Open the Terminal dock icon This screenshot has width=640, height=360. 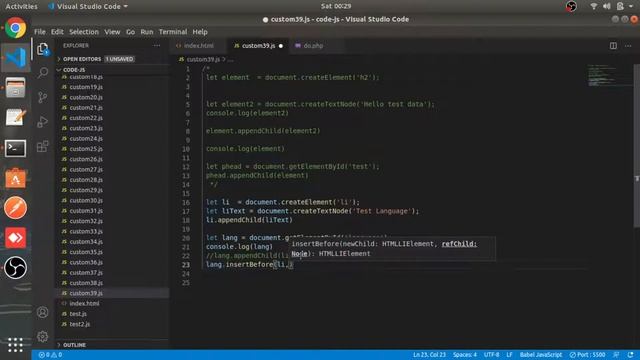[16, 148]
